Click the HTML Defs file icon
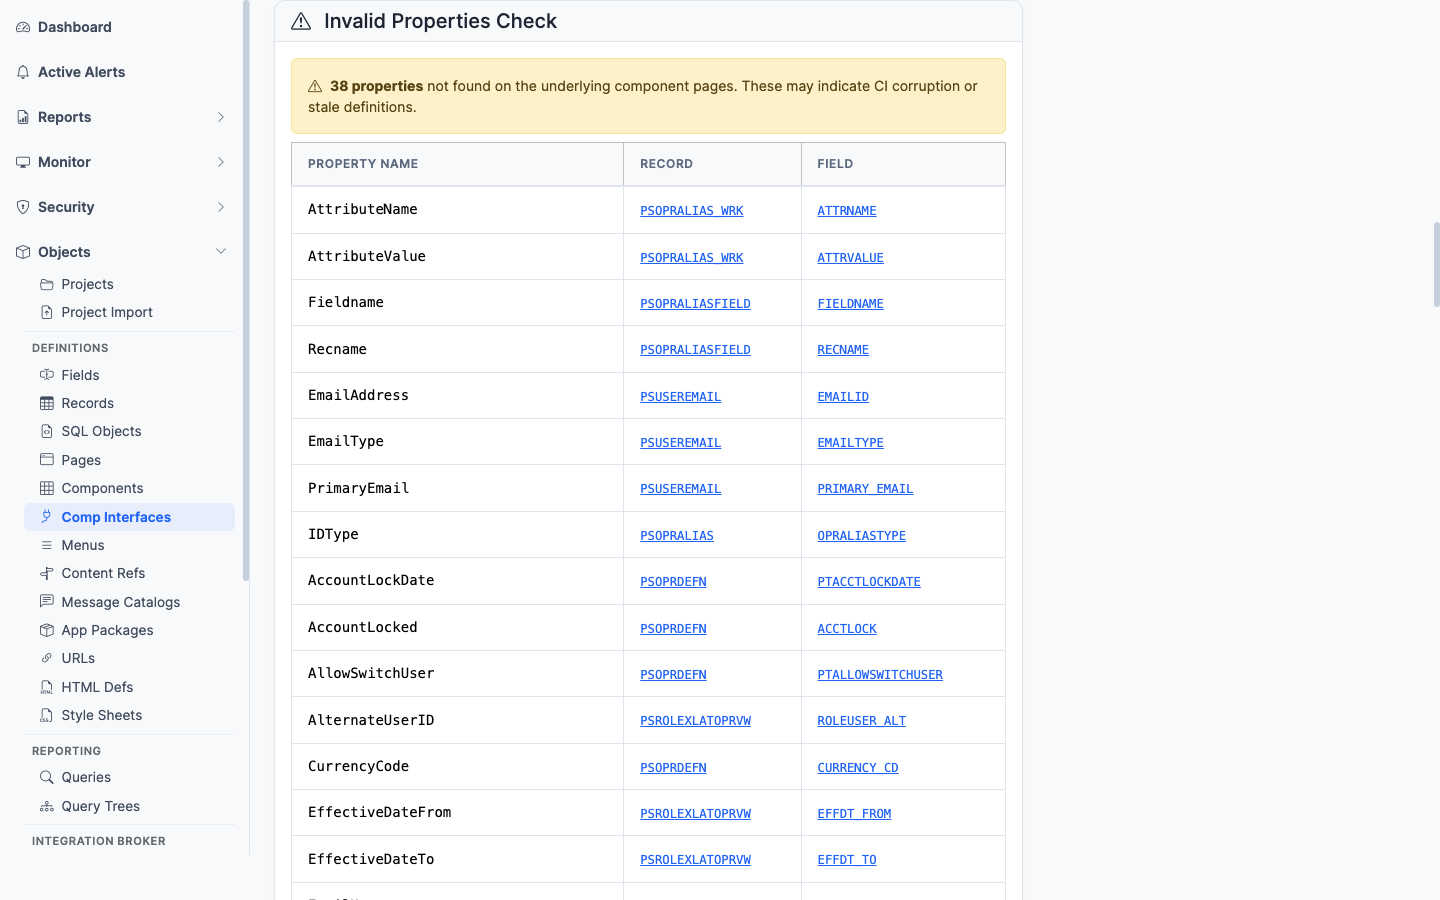Screen dimensions: 1440x900 tap(47, 687)
